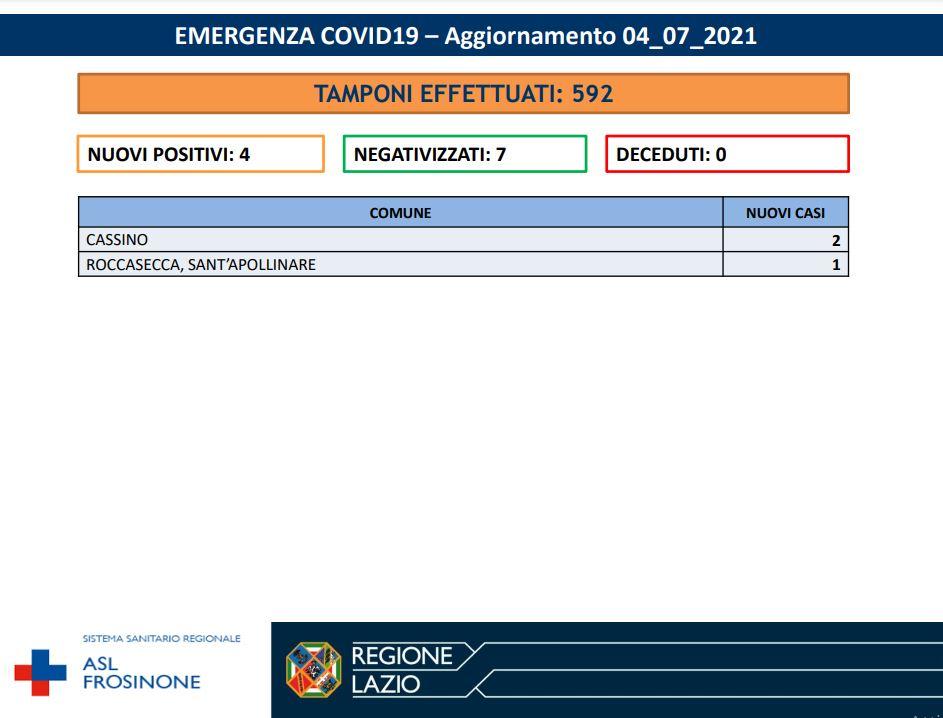This screenshot has height=718, width=943.
Task: Click the ASL FROSINONE text label
Action: pyautogui.click(x=141, y=673)
